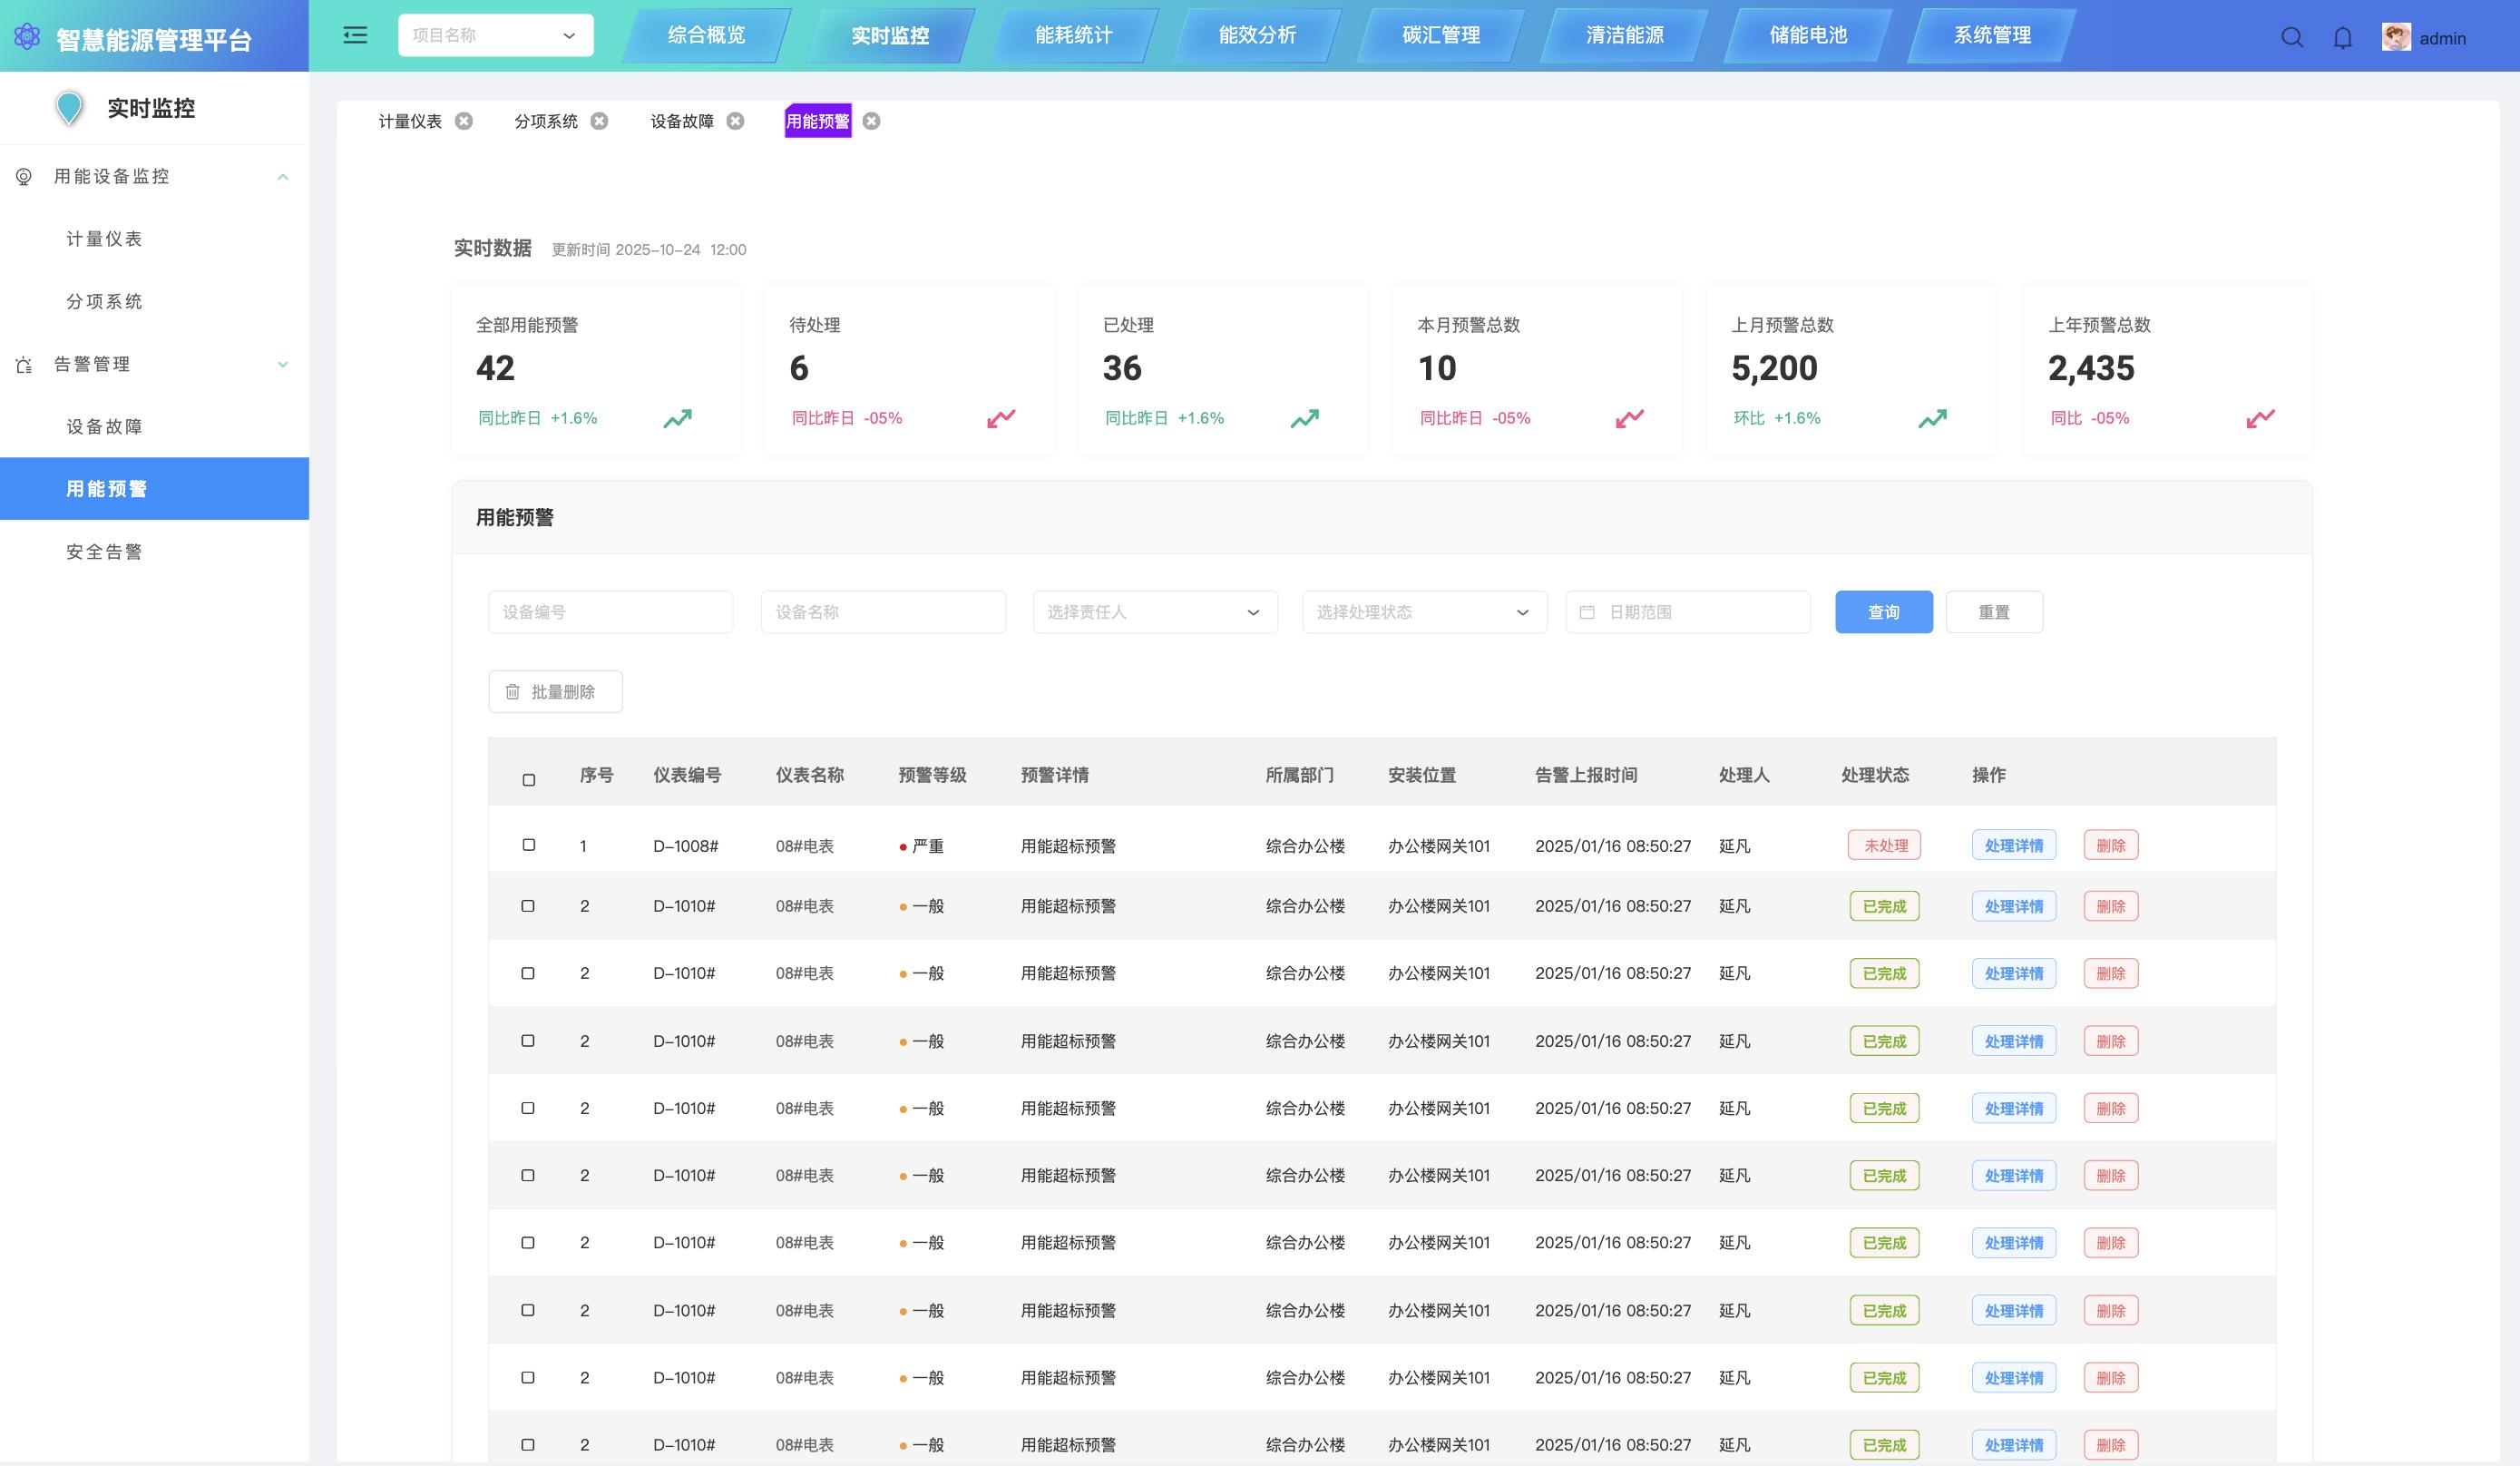Open 安全告警 in the sidebar

[104, 552]
